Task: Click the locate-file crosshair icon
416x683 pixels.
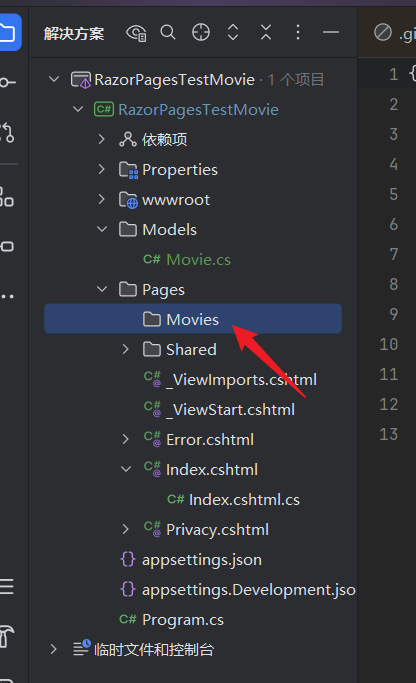Action: click(201, 32)
